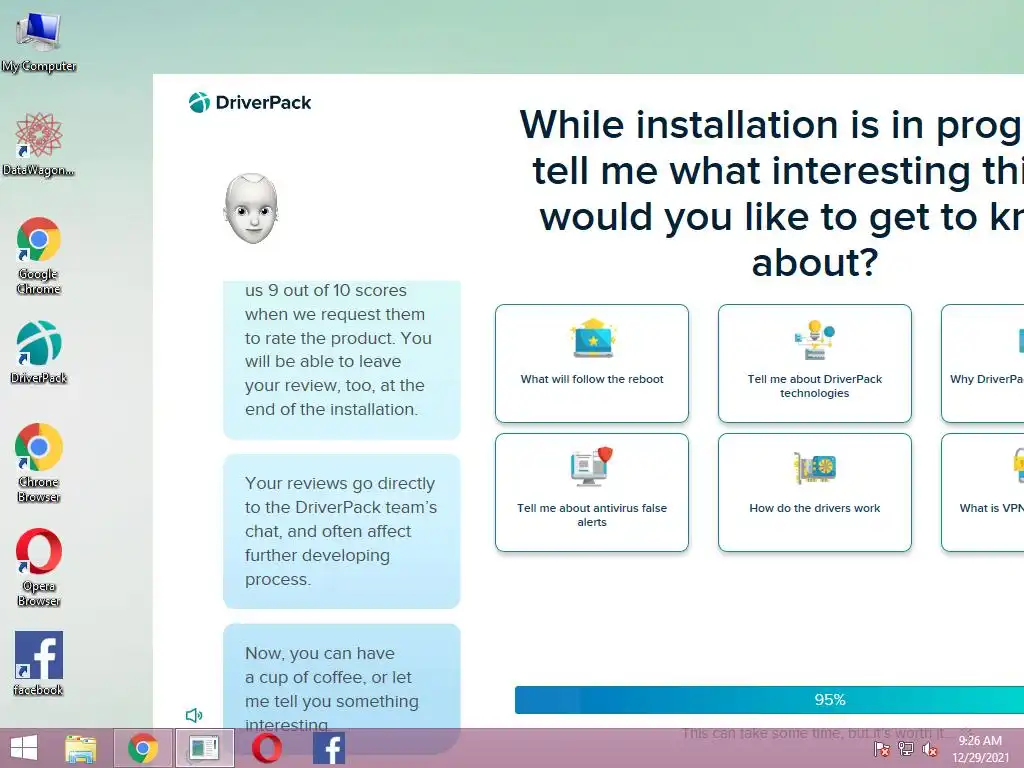The height and width of the screenshot is (768, 1024).
Task: Launch Chrome Browser desktop shortcut
Action: click(39, 463)
